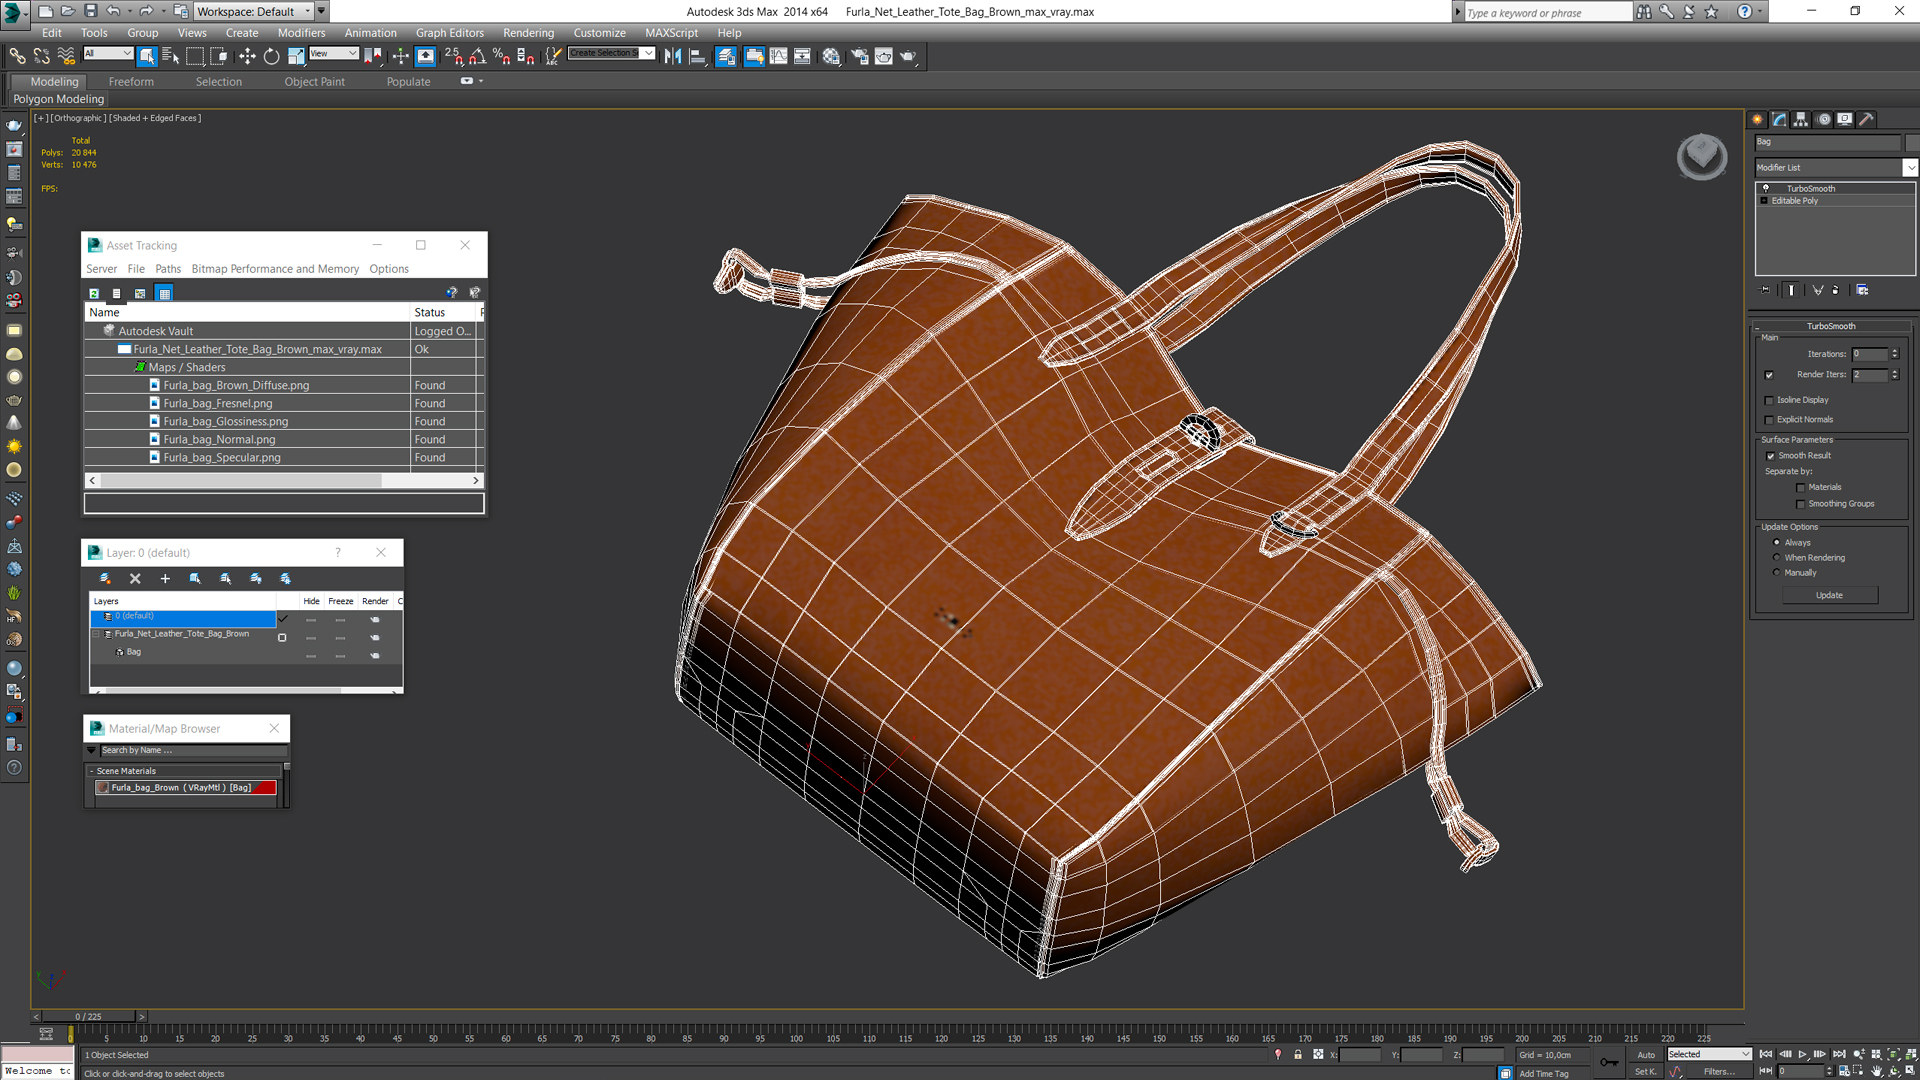Click Pin Stack icon under modifier stack

point(1766,290)
